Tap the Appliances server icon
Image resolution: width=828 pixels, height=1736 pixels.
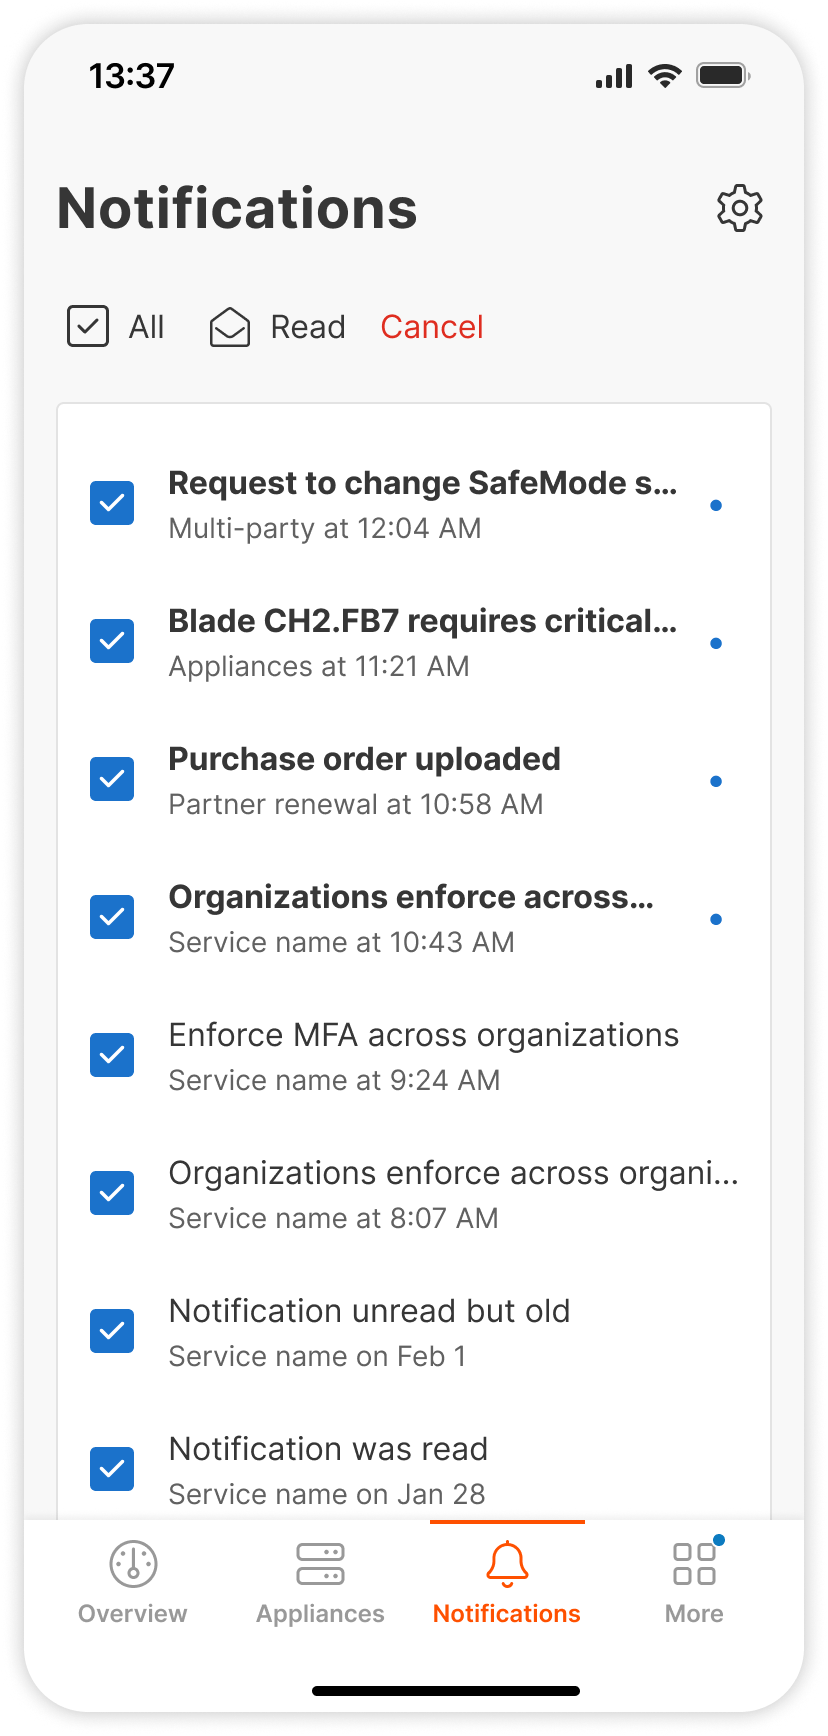320,1564
